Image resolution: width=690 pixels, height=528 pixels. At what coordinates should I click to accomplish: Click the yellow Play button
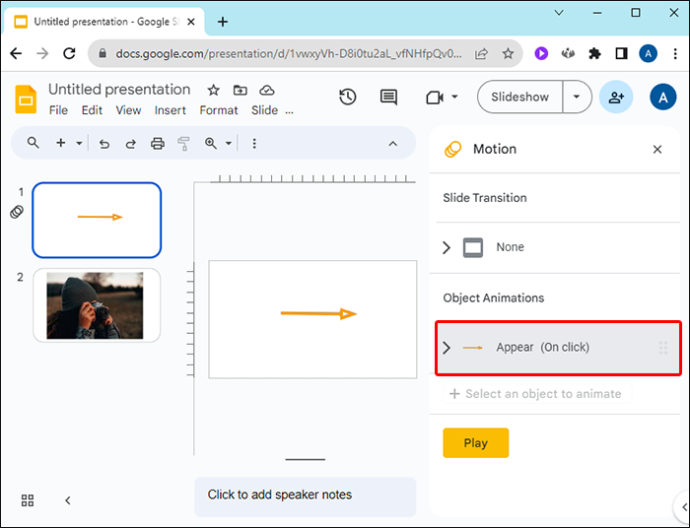476,443
